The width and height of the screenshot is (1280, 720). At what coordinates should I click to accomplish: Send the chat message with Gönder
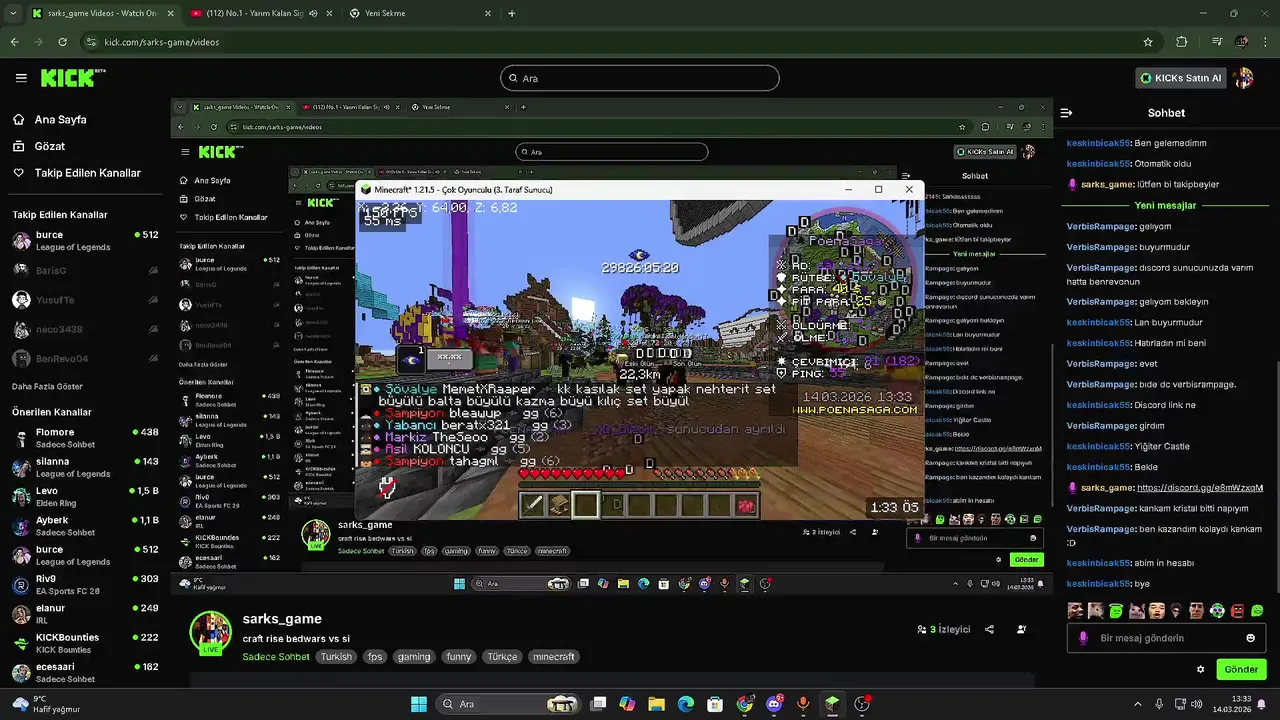click(1241, 669)
